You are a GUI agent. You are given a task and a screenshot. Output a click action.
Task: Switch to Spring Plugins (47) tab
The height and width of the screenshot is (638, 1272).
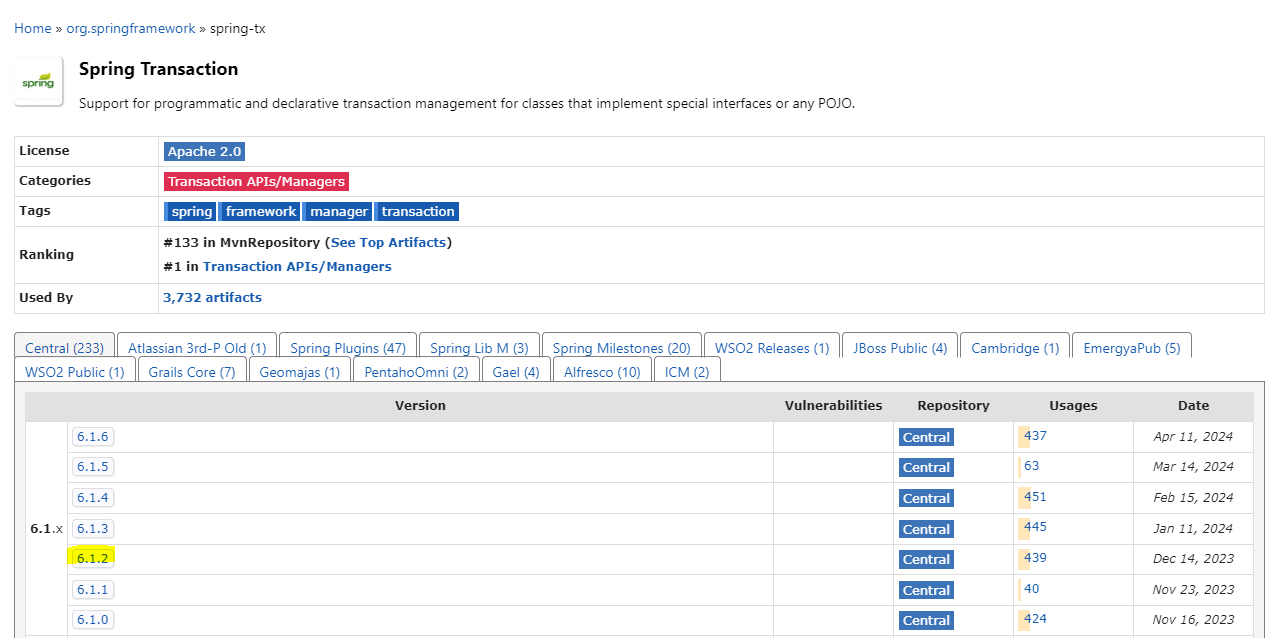coord(348,348)
